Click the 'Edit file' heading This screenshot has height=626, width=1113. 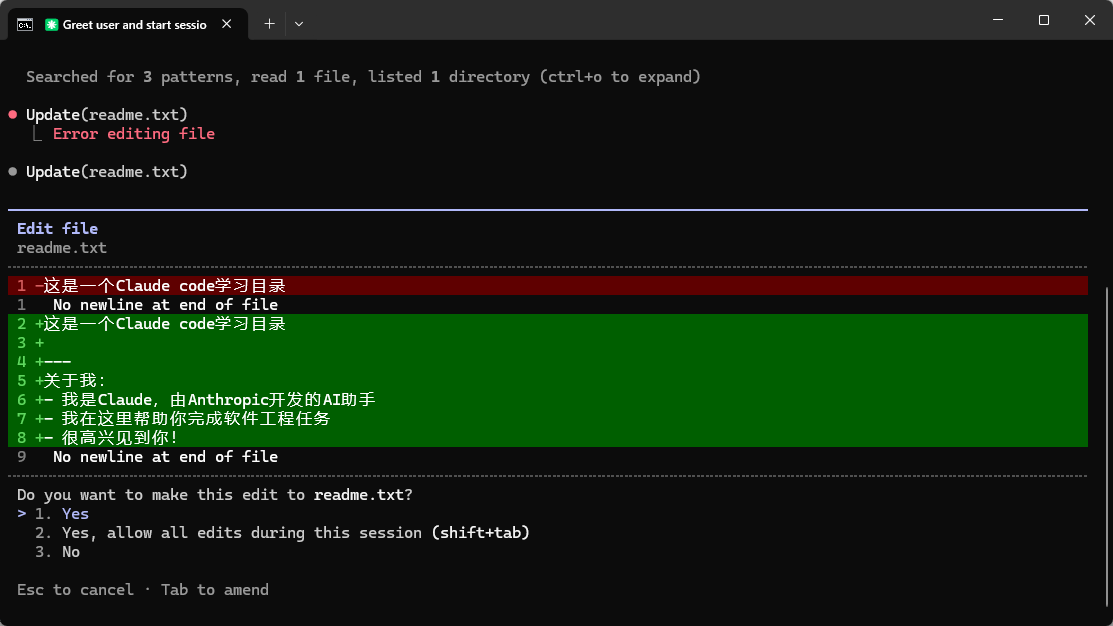pos(57,229)
